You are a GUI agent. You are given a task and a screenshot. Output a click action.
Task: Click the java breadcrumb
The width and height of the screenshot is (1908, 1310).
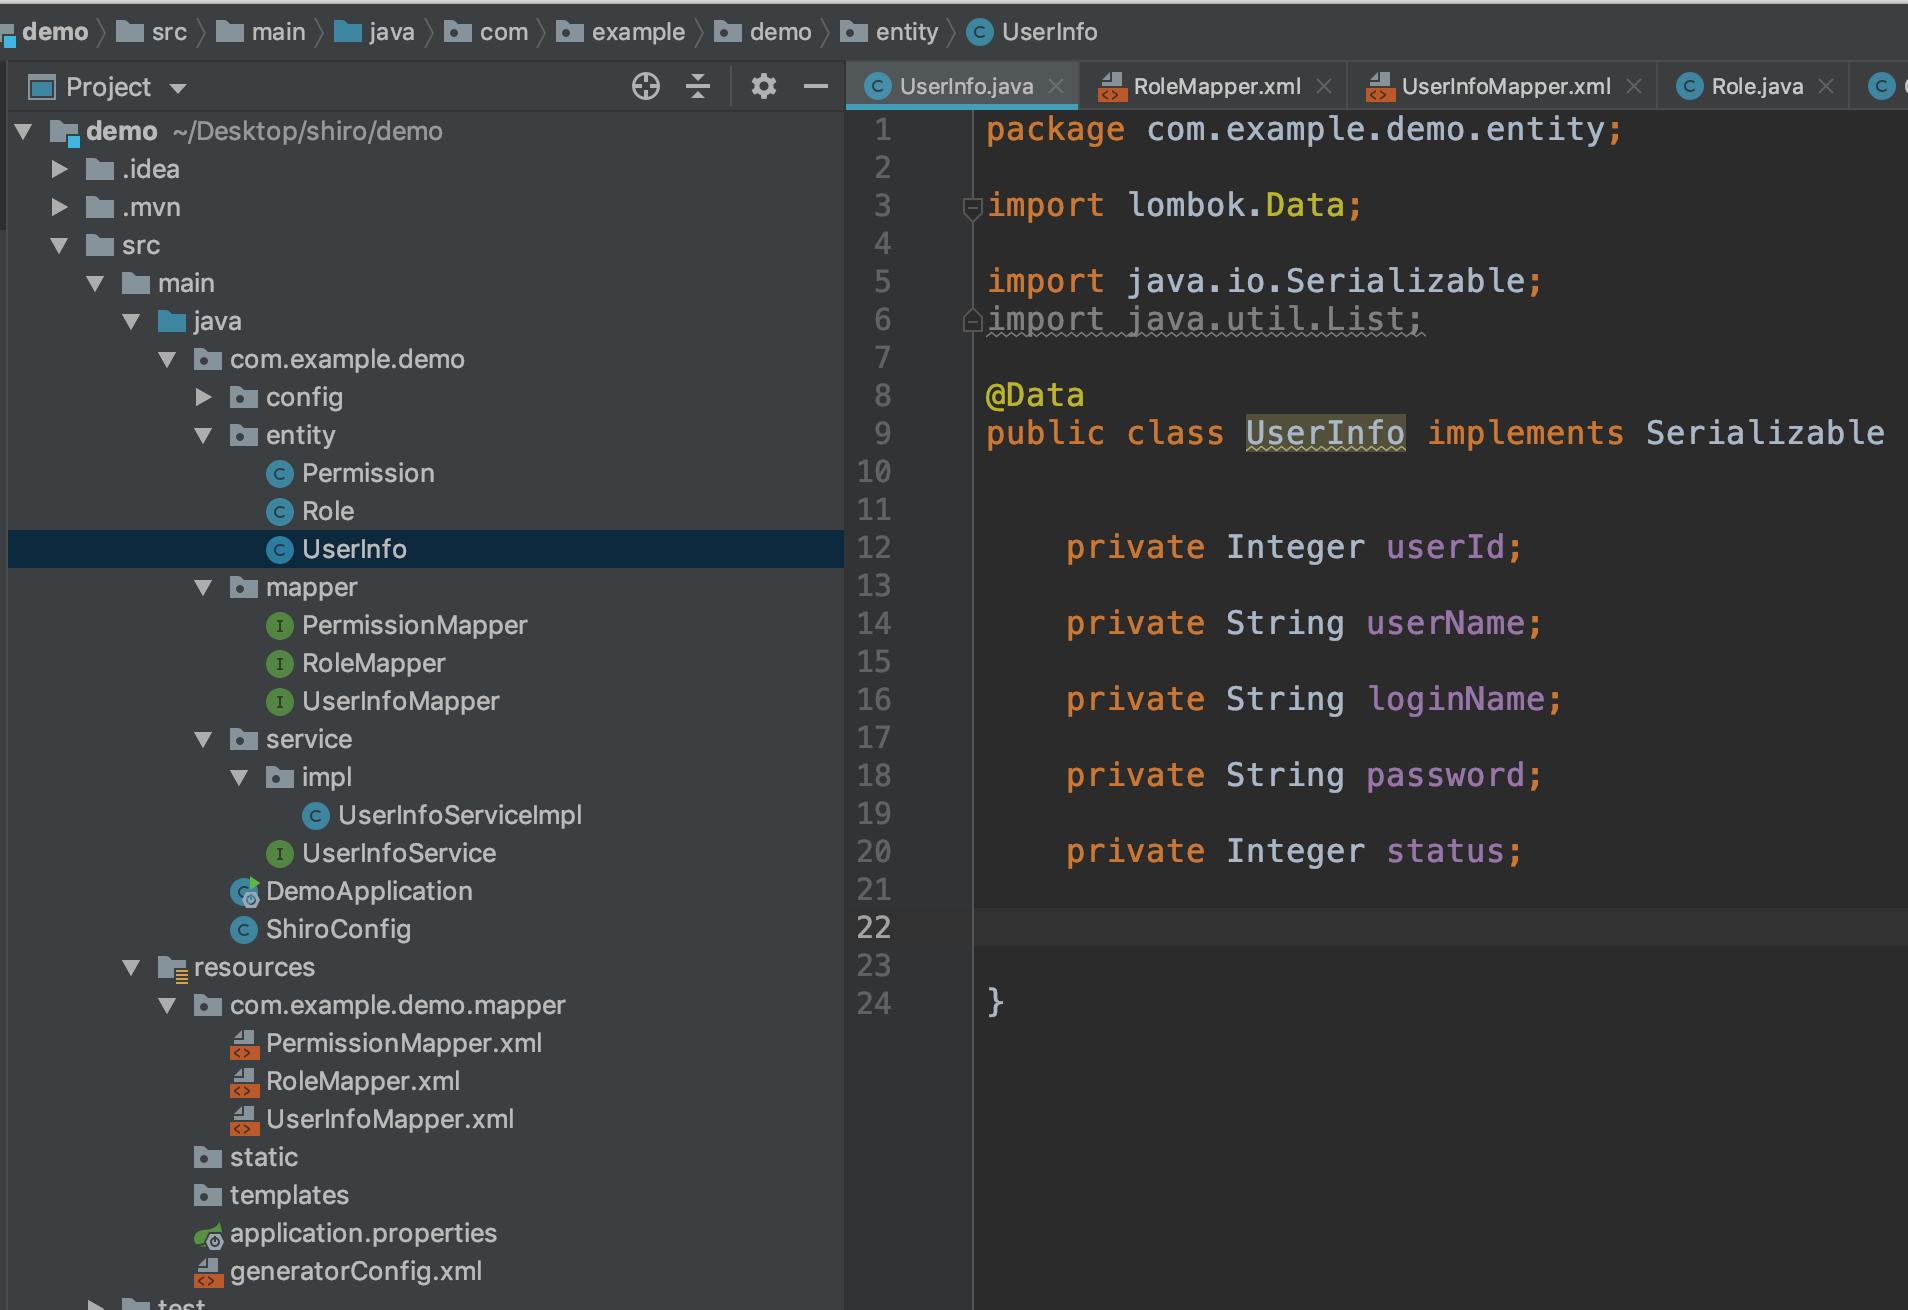coord(374,32)
